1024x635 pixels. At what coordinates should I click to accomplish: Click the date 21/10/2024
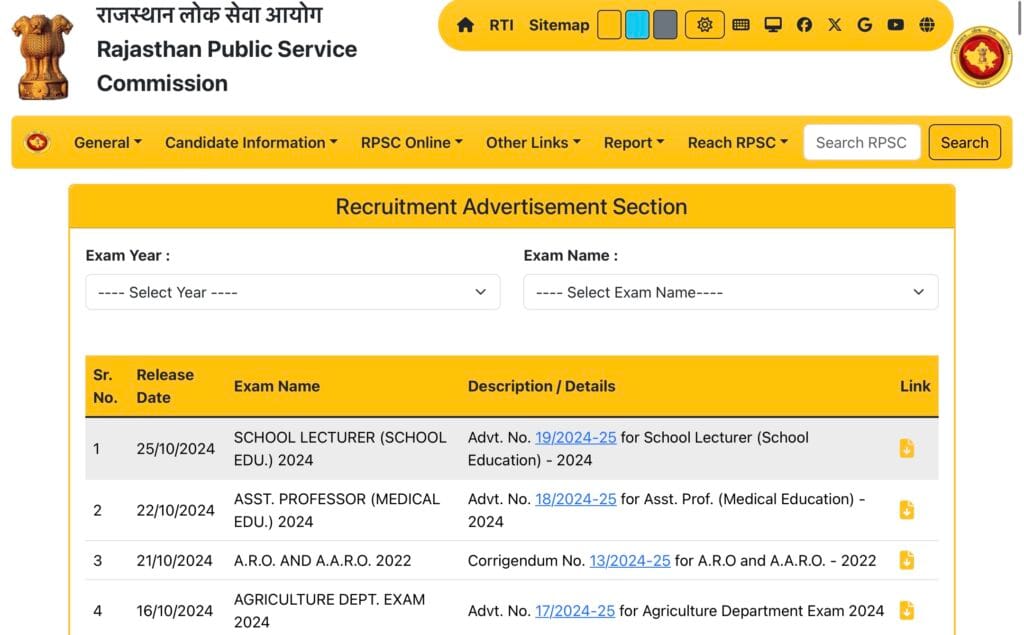click(174, 560)
